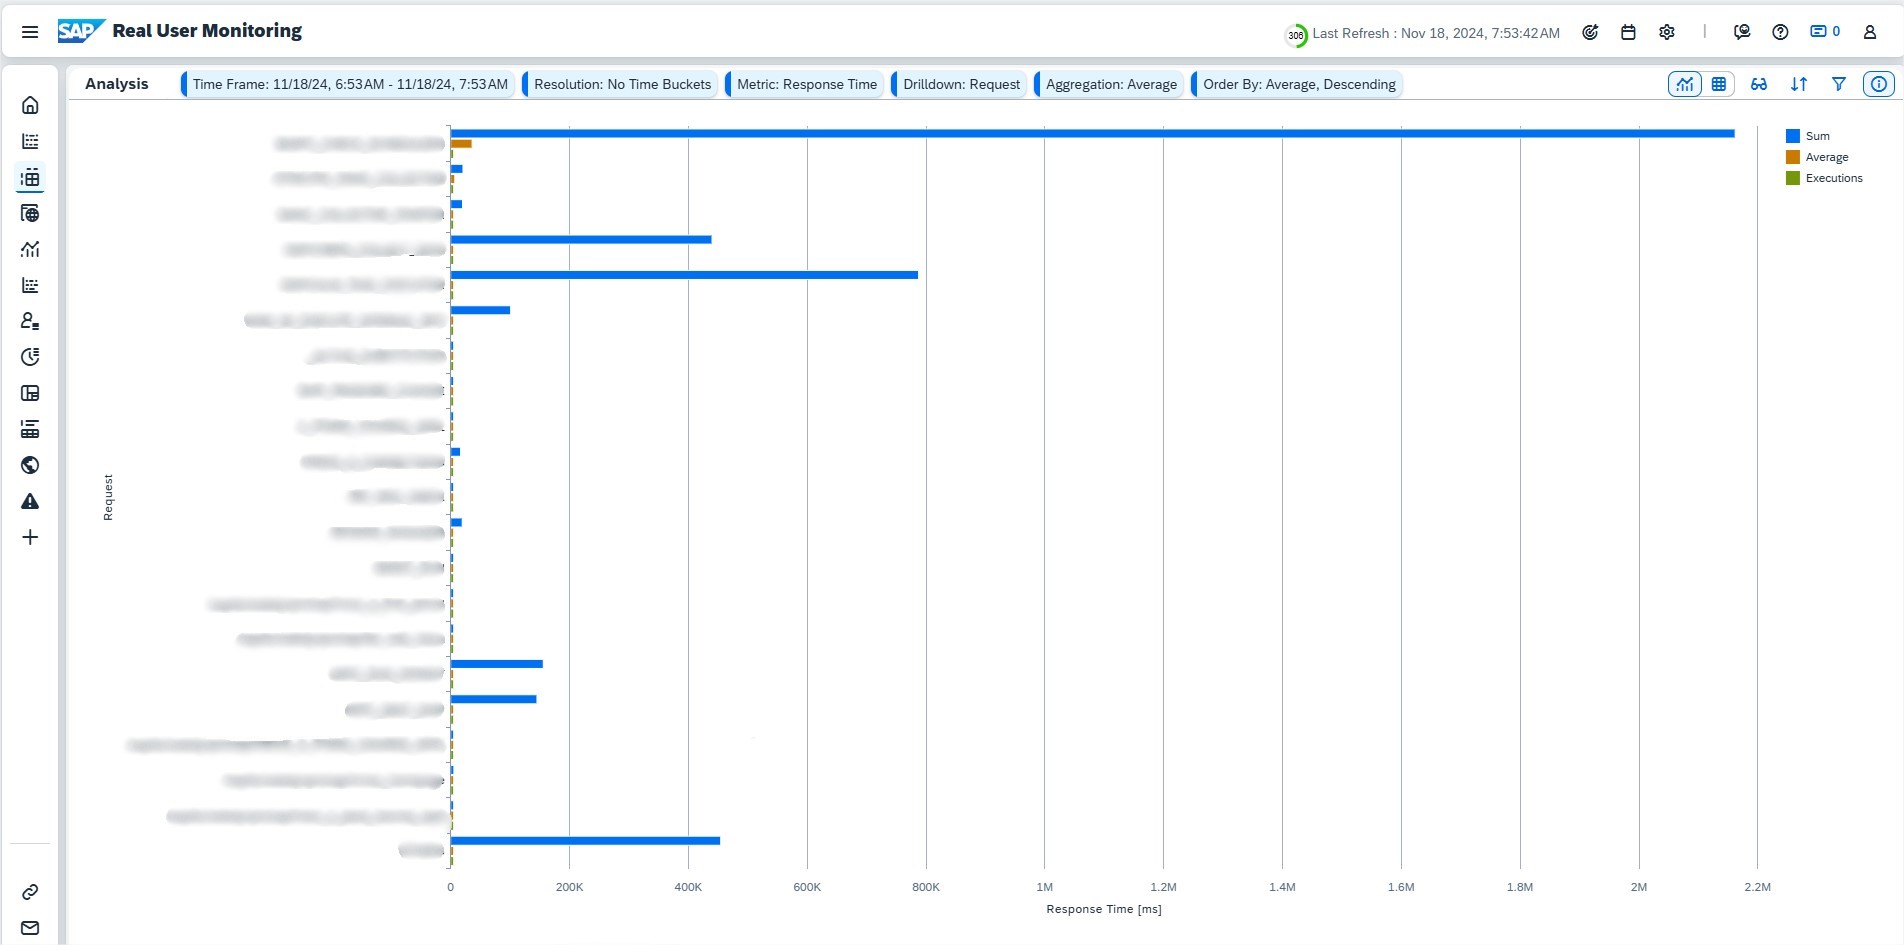Screen dimensions: 1904x945
Task: Open settings gear in header
Action: (x=1666, y=32)
